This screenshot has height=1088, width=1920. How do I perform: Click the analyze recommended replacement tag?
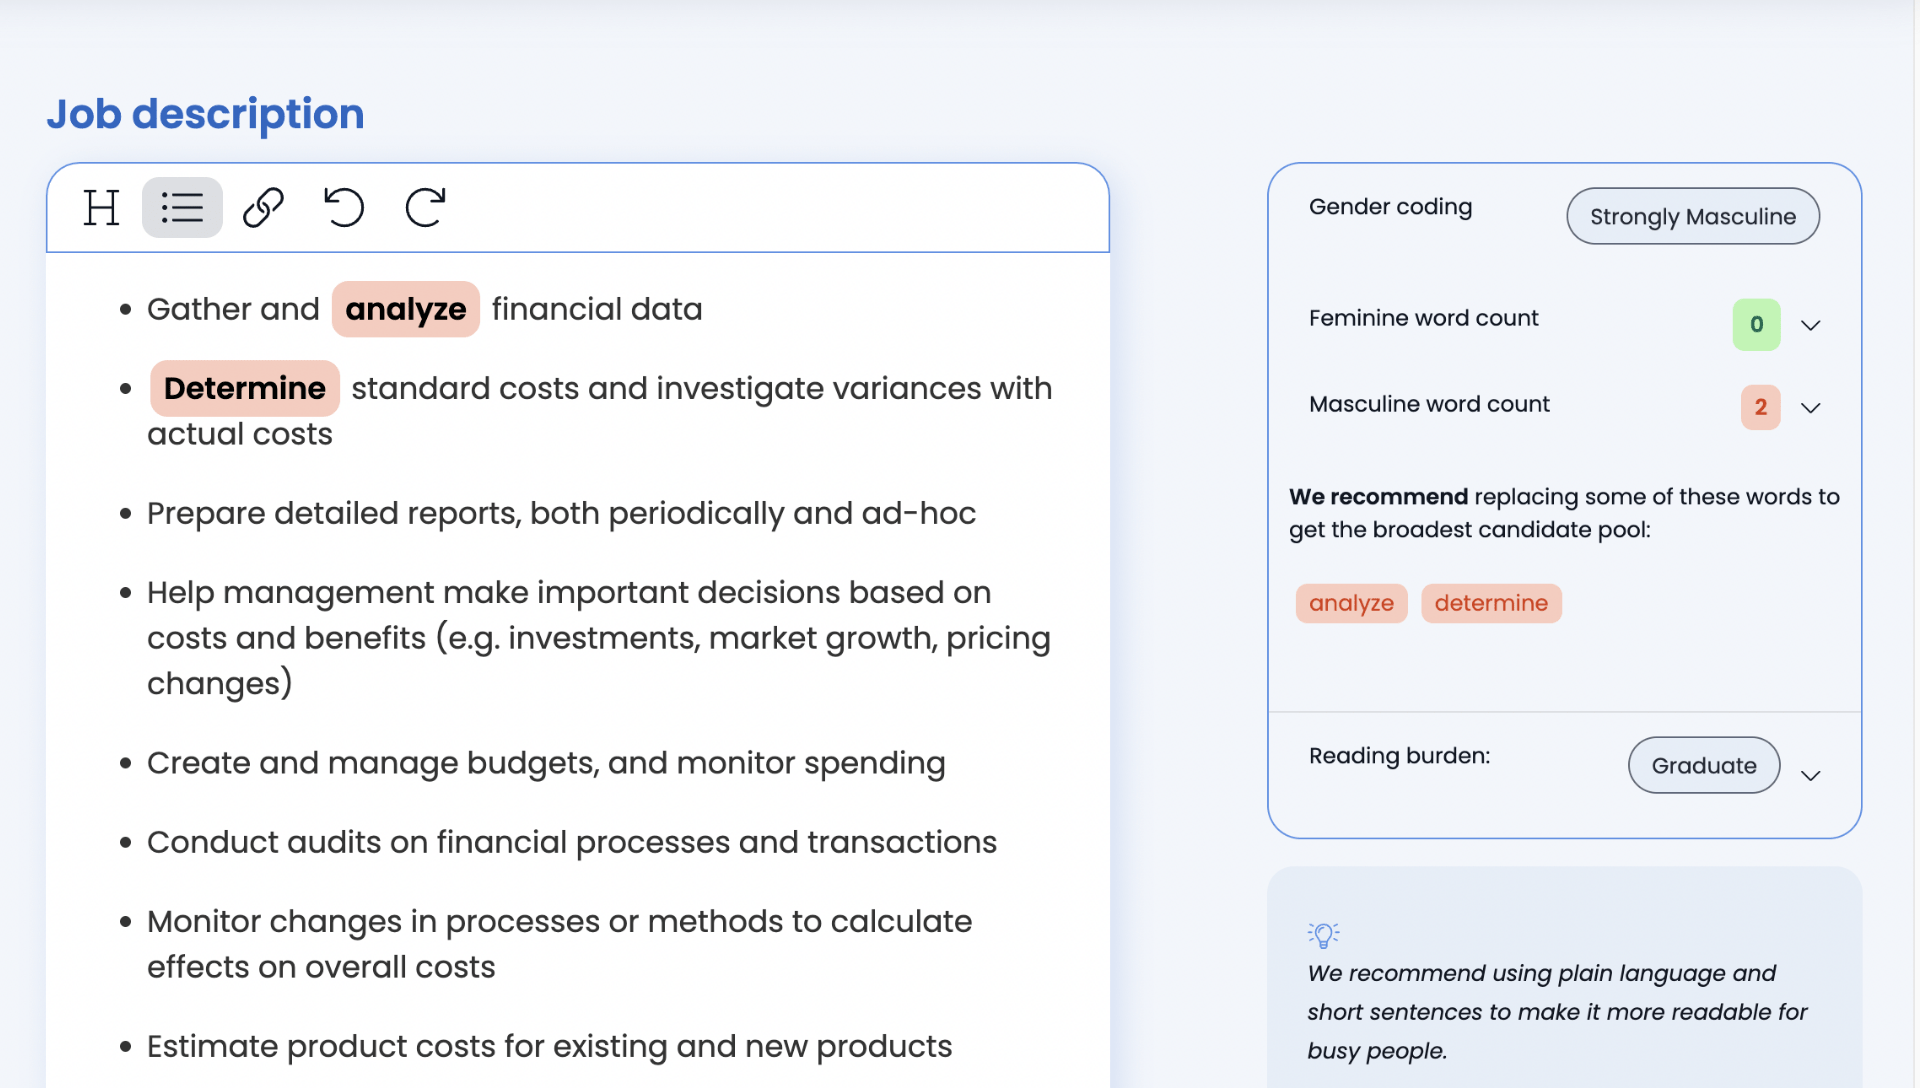click(1349, 603)
